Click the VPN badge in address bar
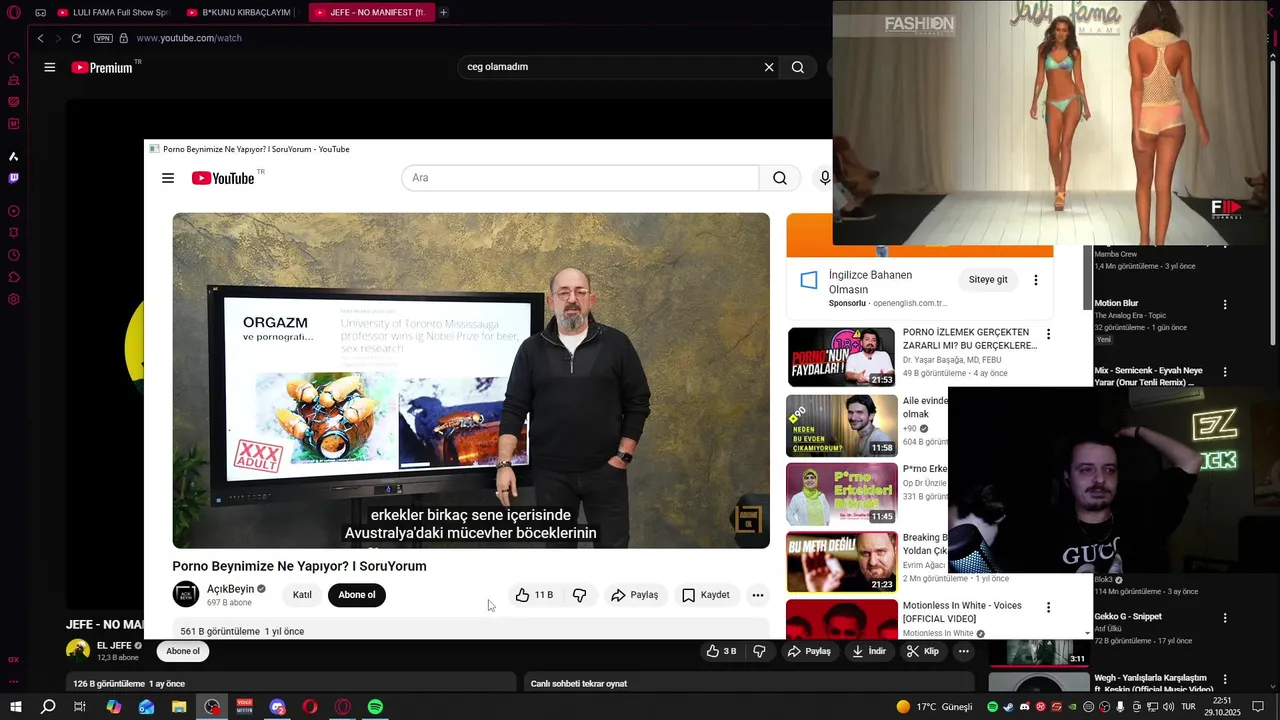 pyautogui.click(x=103, y=38)
